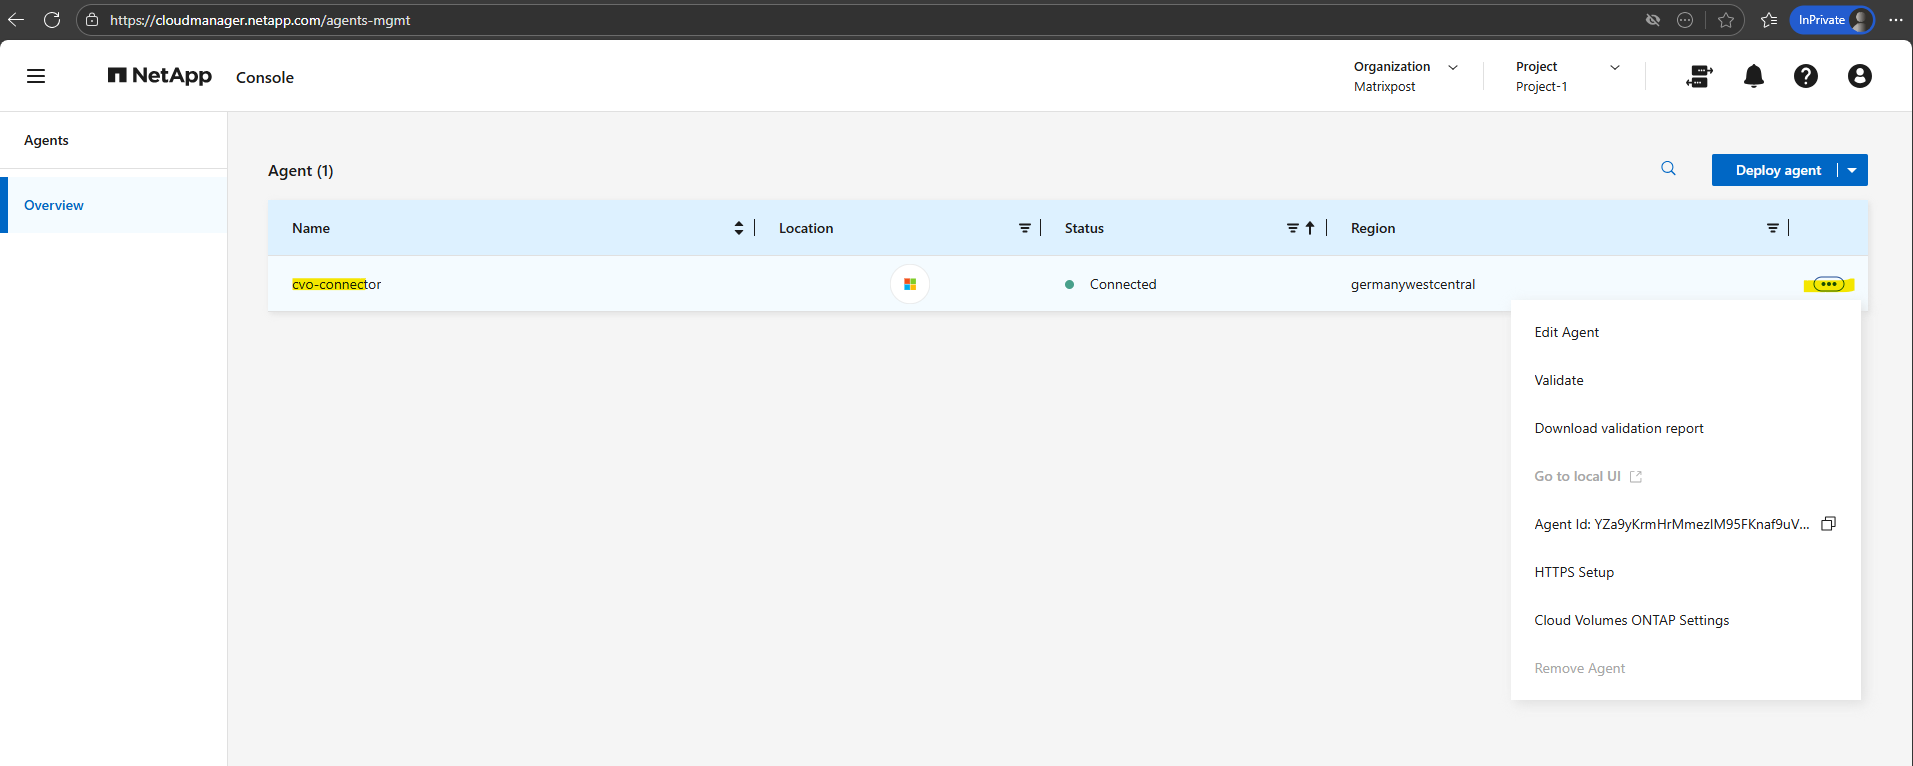Choose Cloud Volumes ONTAP Settings menu entry
Image resolution: width=1913 pixels, height=766 pixels.
point(1631,620)
